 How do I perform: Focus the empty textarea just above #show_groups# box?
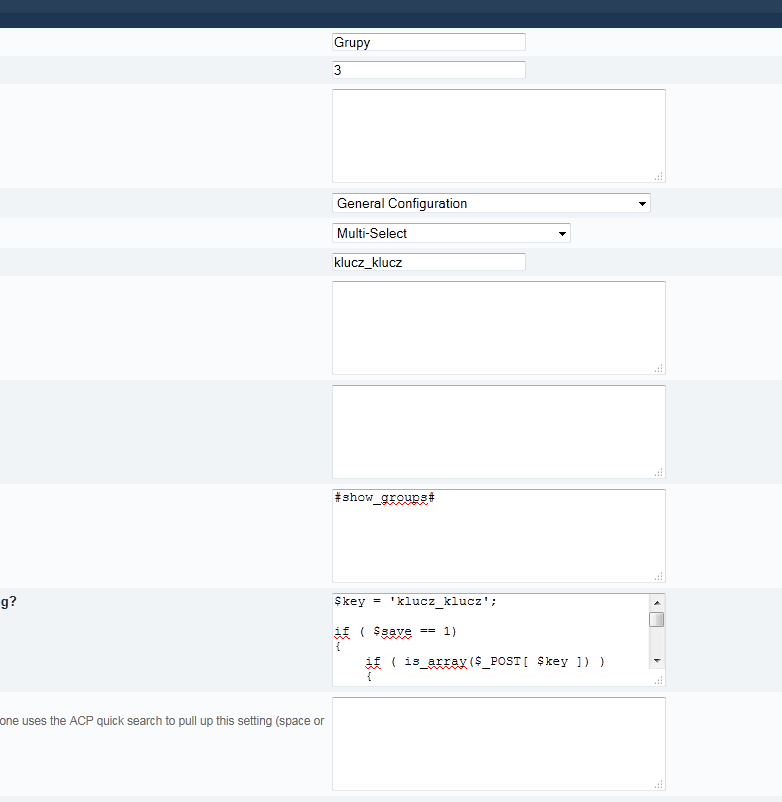pyautogui.click(x=498, y=431)
